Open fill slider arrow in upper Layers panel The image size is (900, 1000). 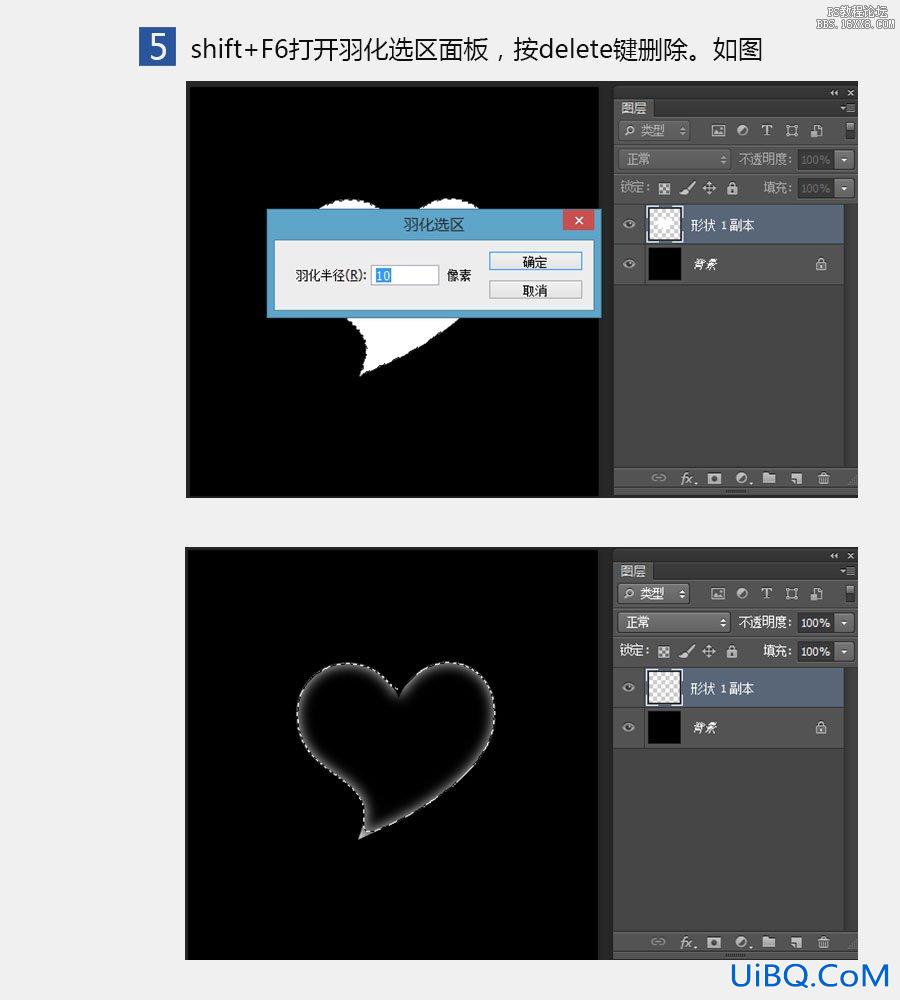pyautogui.click(x=845, y=188)
